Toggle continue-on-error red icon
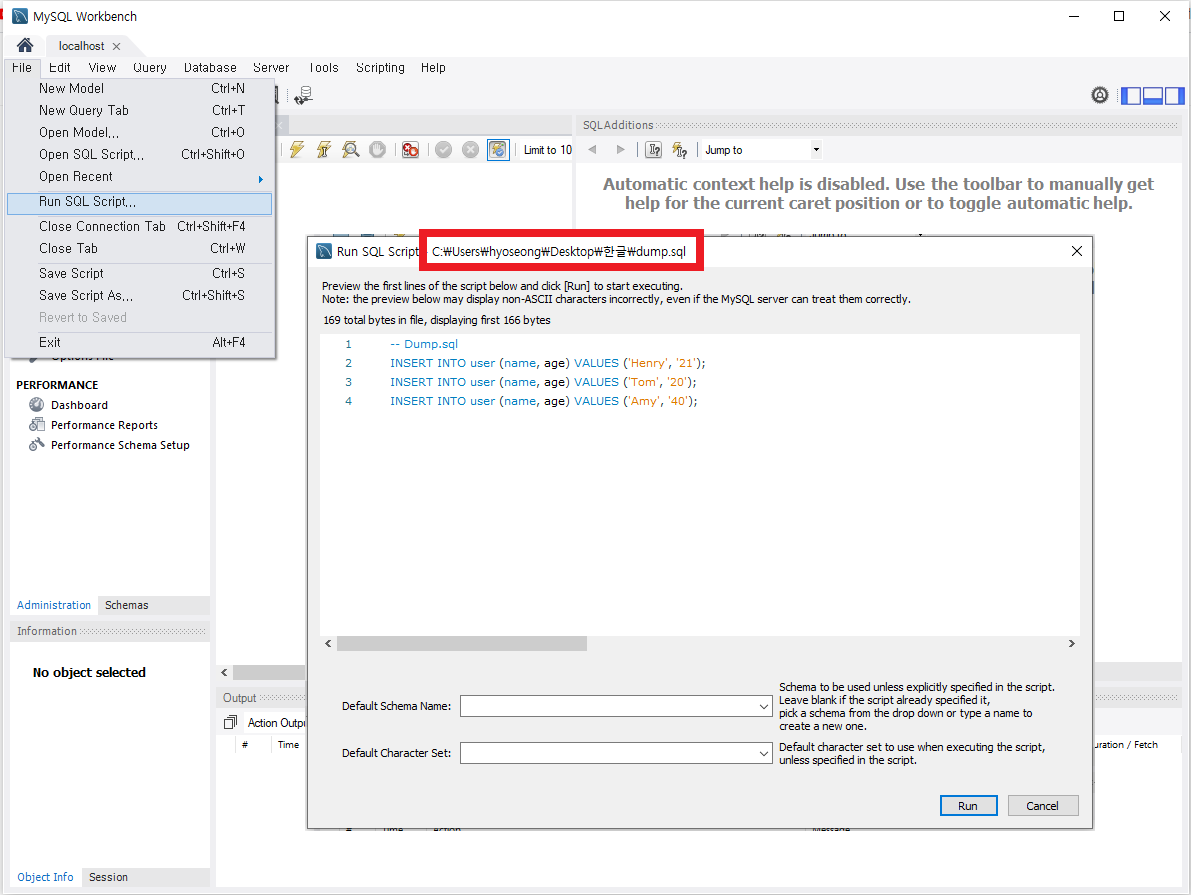Screen dimensions: 1191x895 point(410,150)
